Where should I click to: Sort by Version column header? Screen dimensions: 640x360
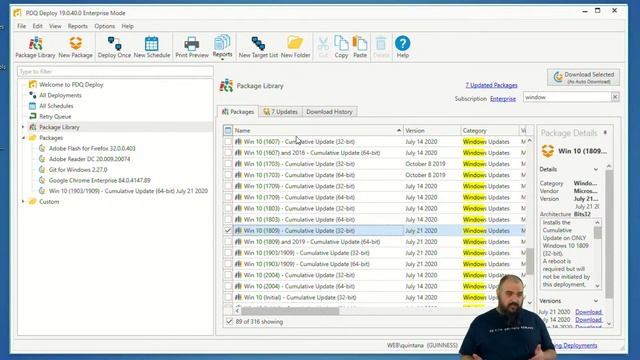point(432,131)
